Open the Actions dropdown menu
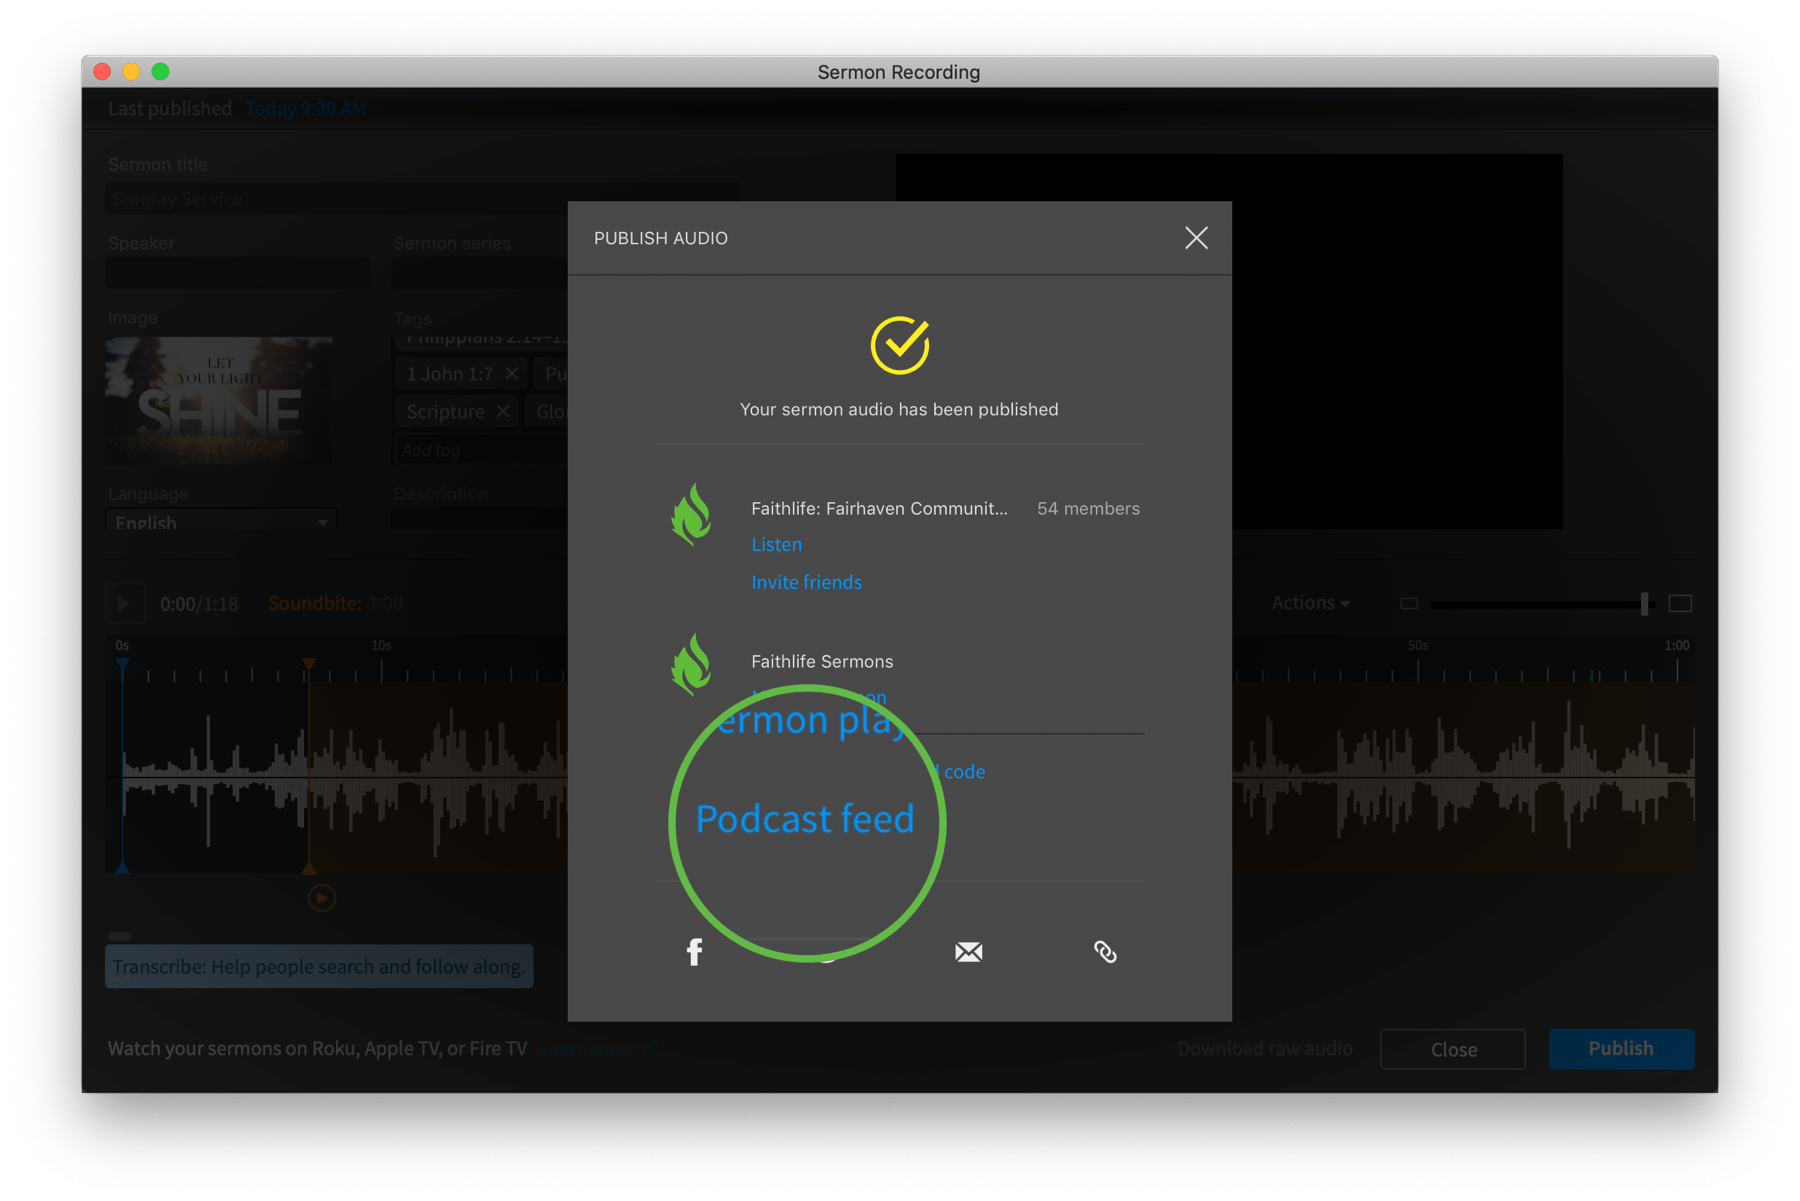1800x1201 pixels. (x=1310, y=603)
